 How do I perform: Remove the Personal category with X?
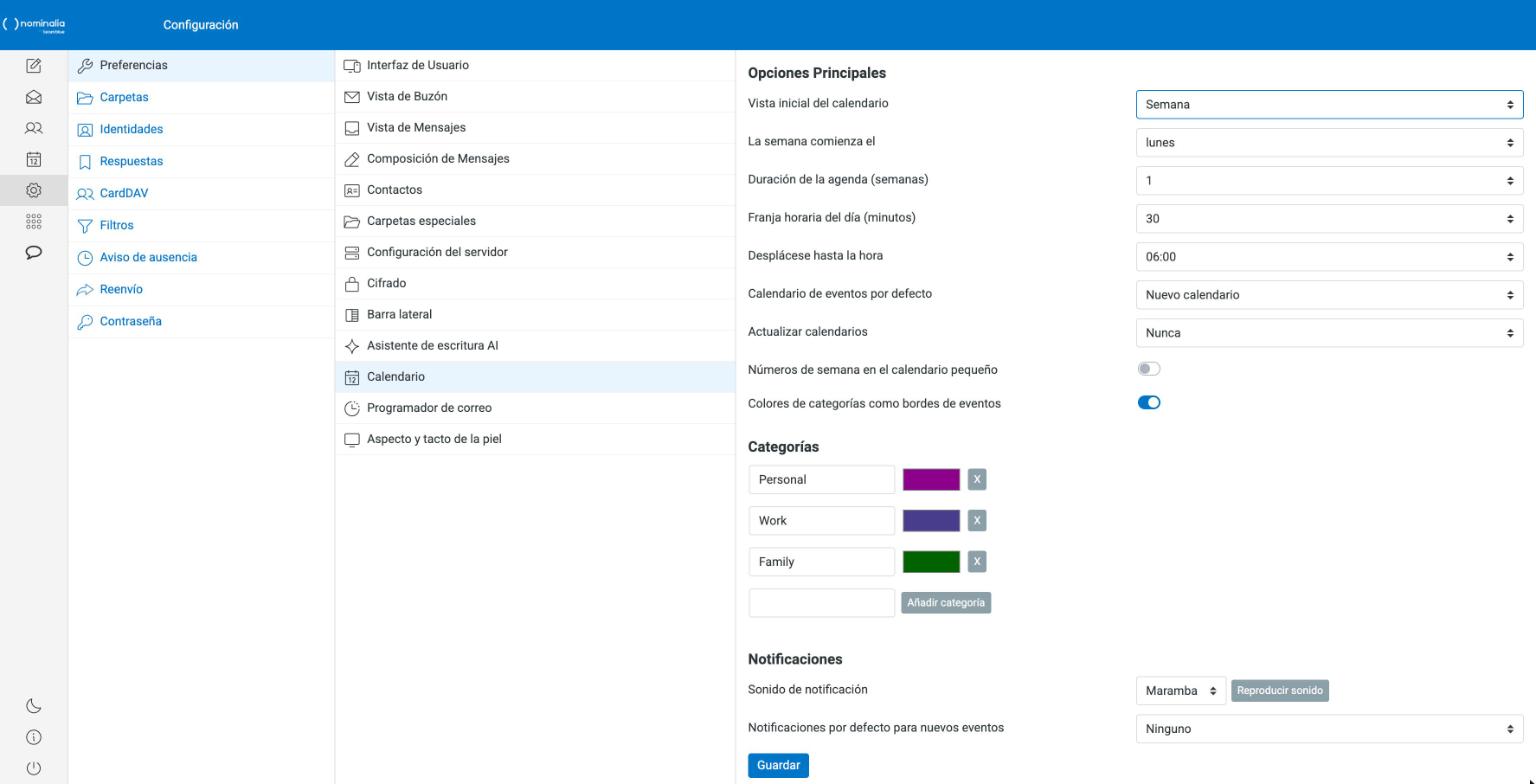pos(977,479)
